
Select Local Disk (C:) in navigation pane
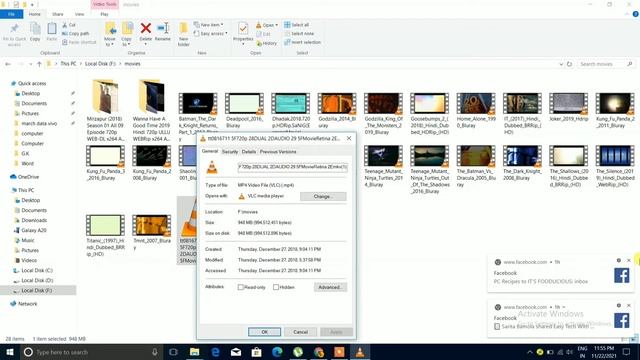(37, 270)
